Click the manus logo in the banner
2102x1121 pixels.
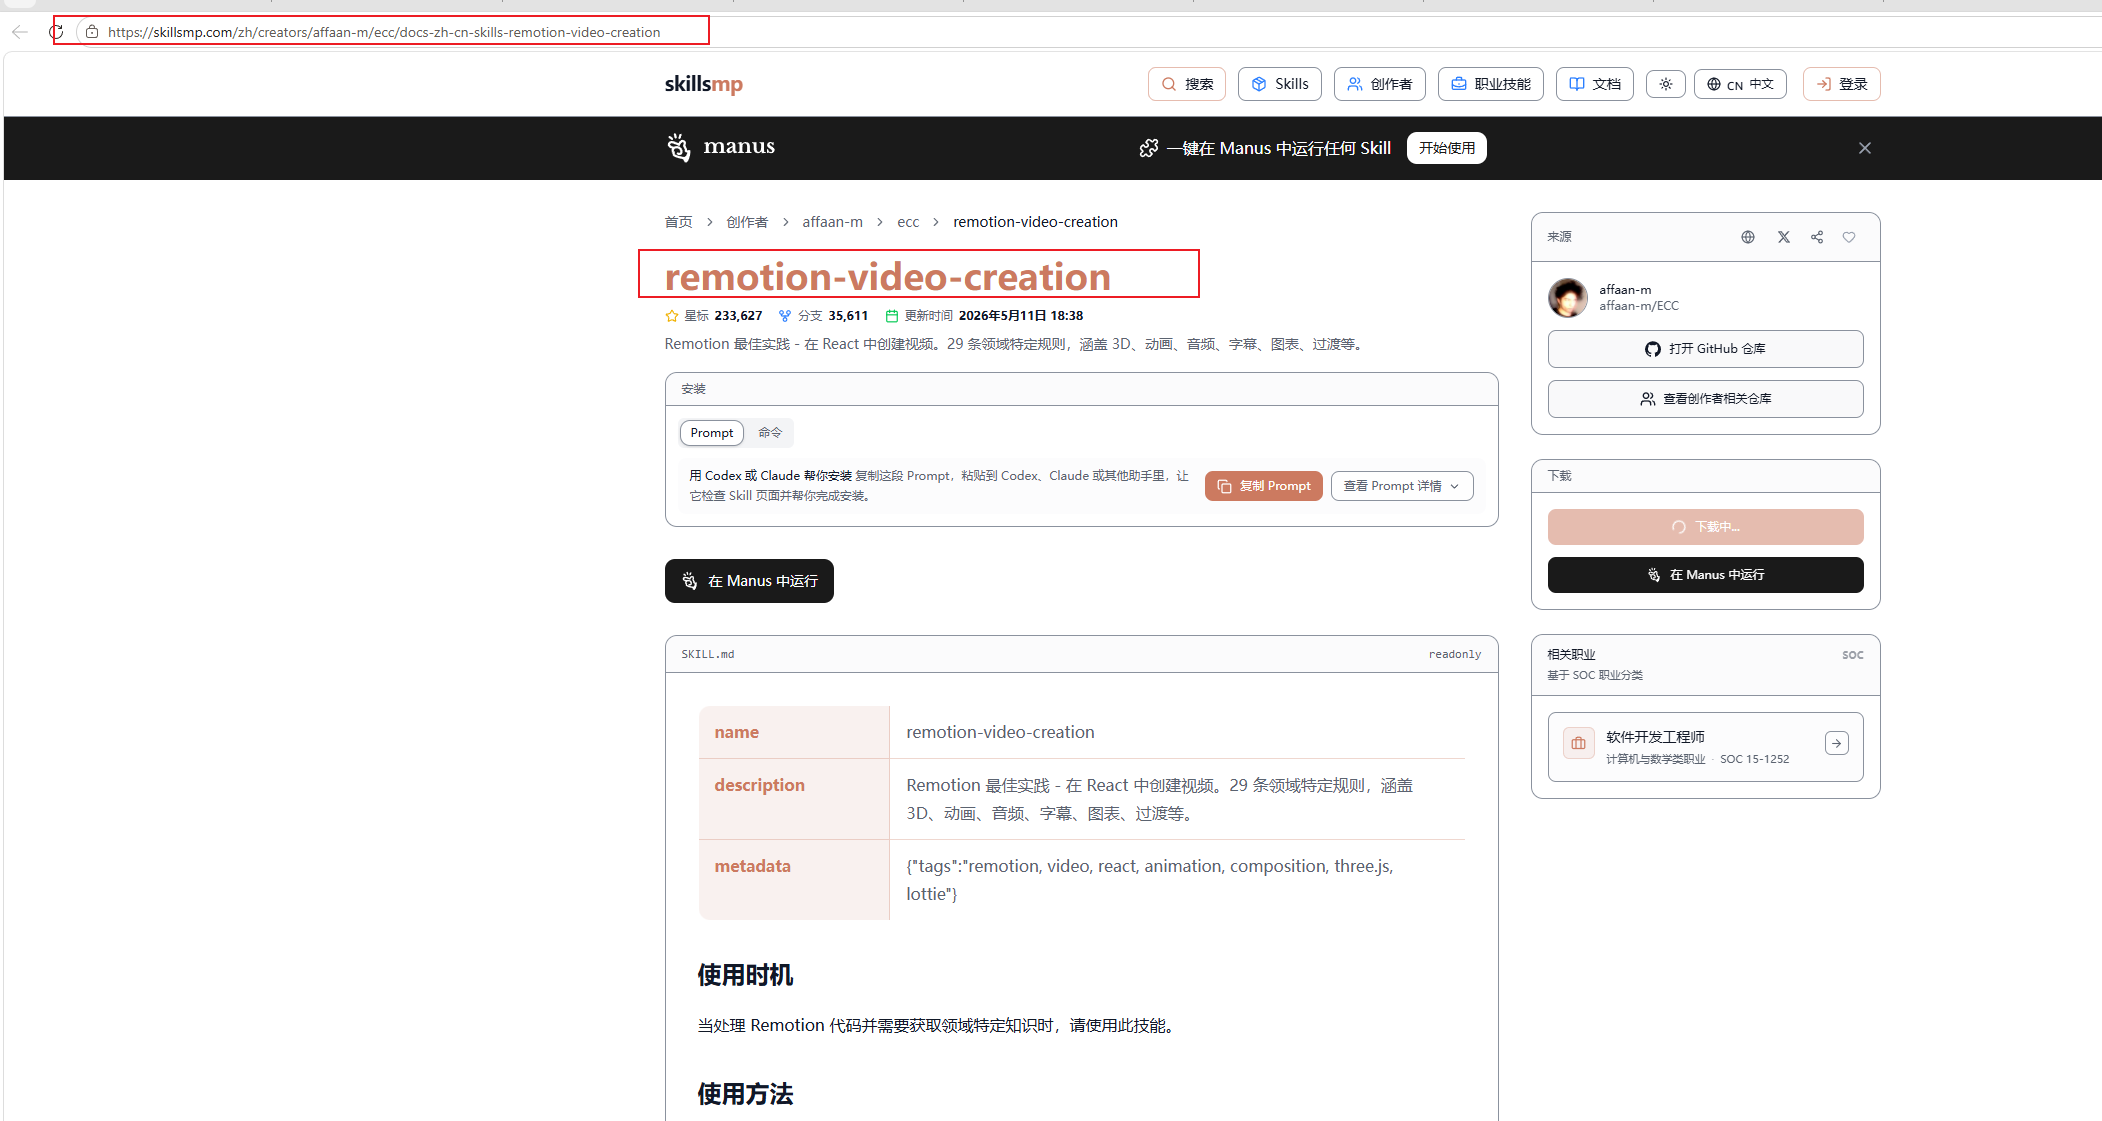pos(721,147)
